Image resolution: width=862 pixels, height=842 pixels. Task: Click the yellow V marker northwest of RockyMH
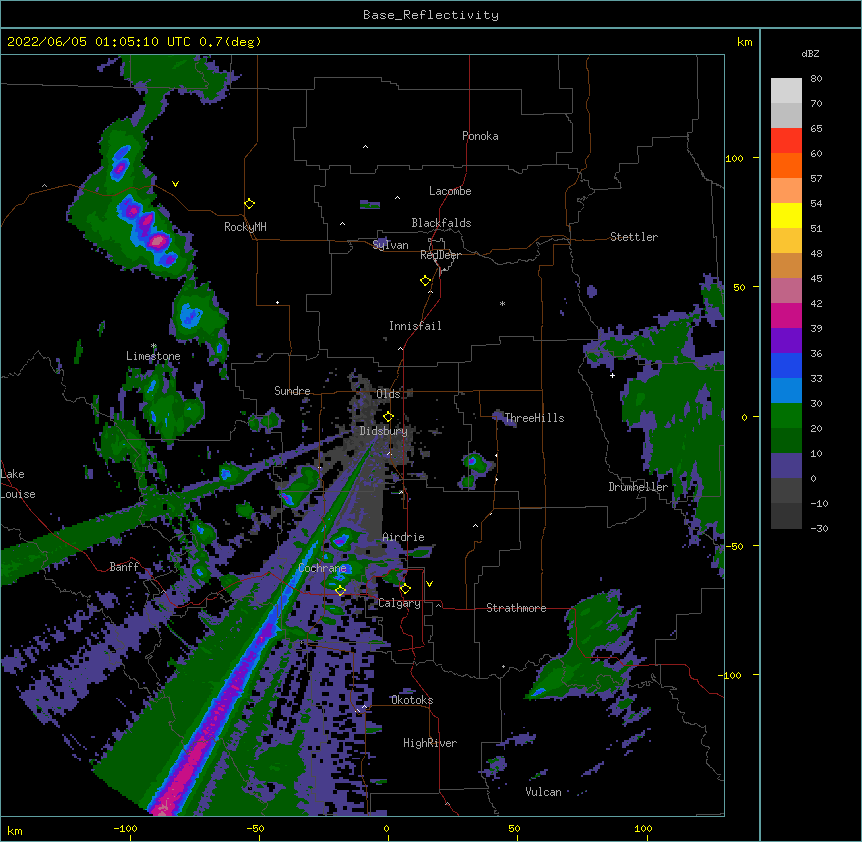pos(175,184)
